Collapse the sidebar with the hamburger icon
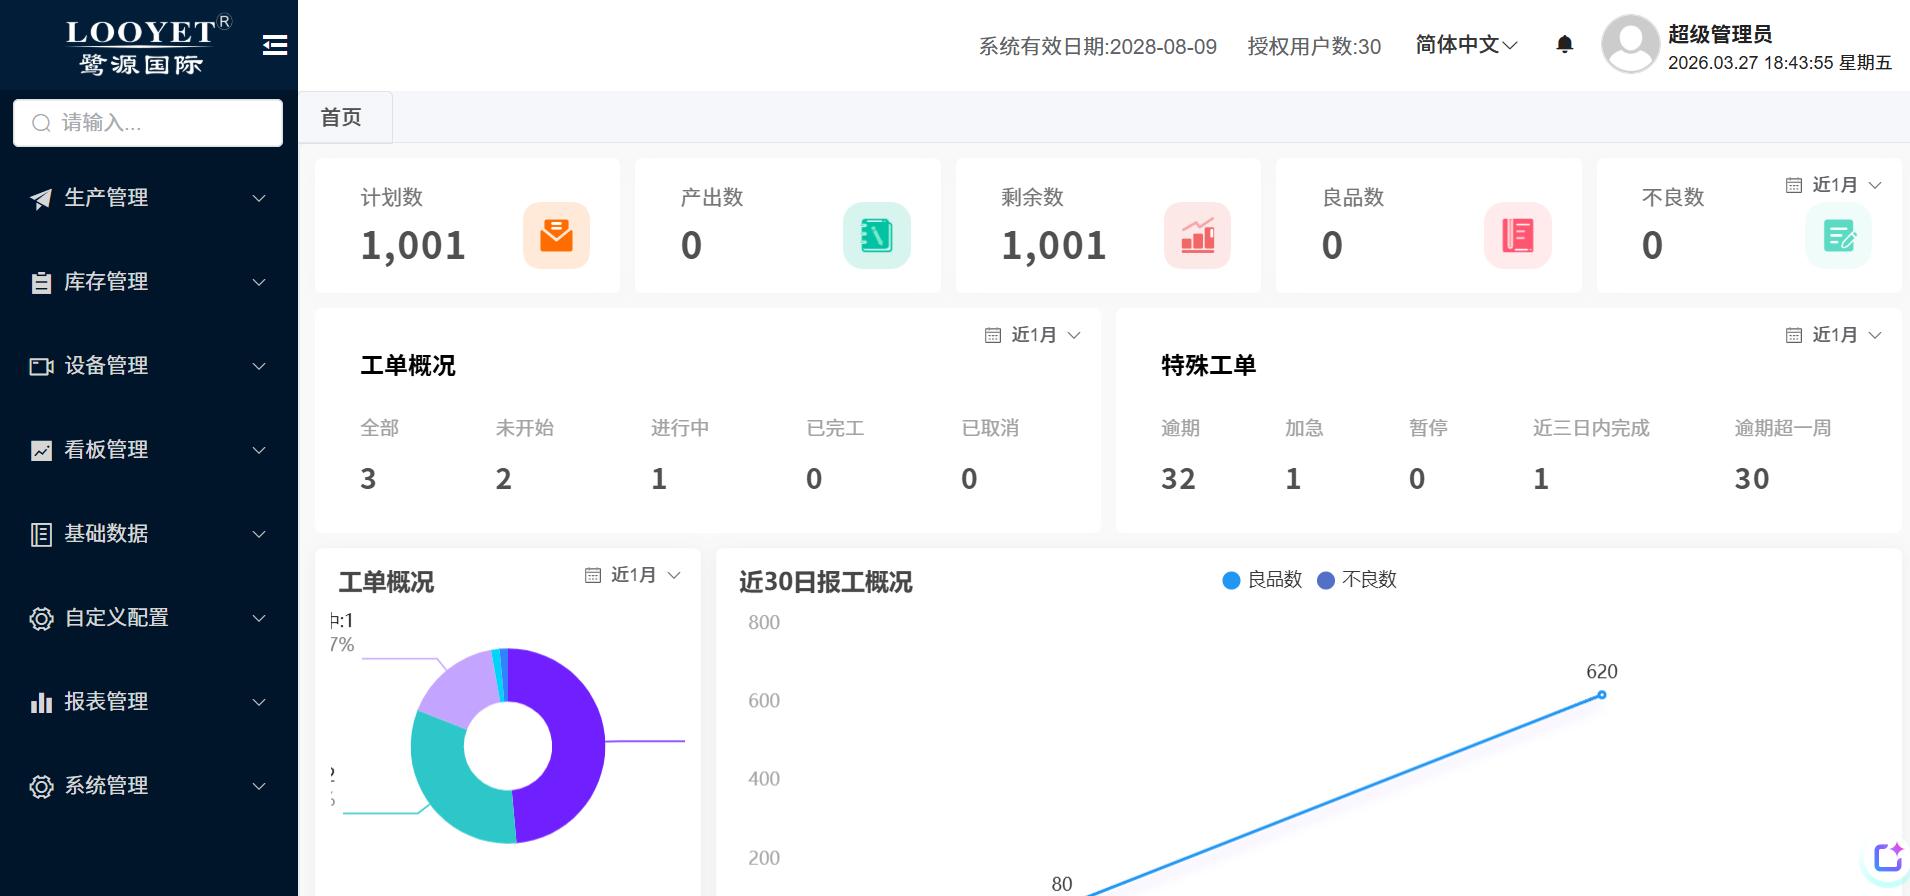The image size is (1910, 896). point(275,45)
